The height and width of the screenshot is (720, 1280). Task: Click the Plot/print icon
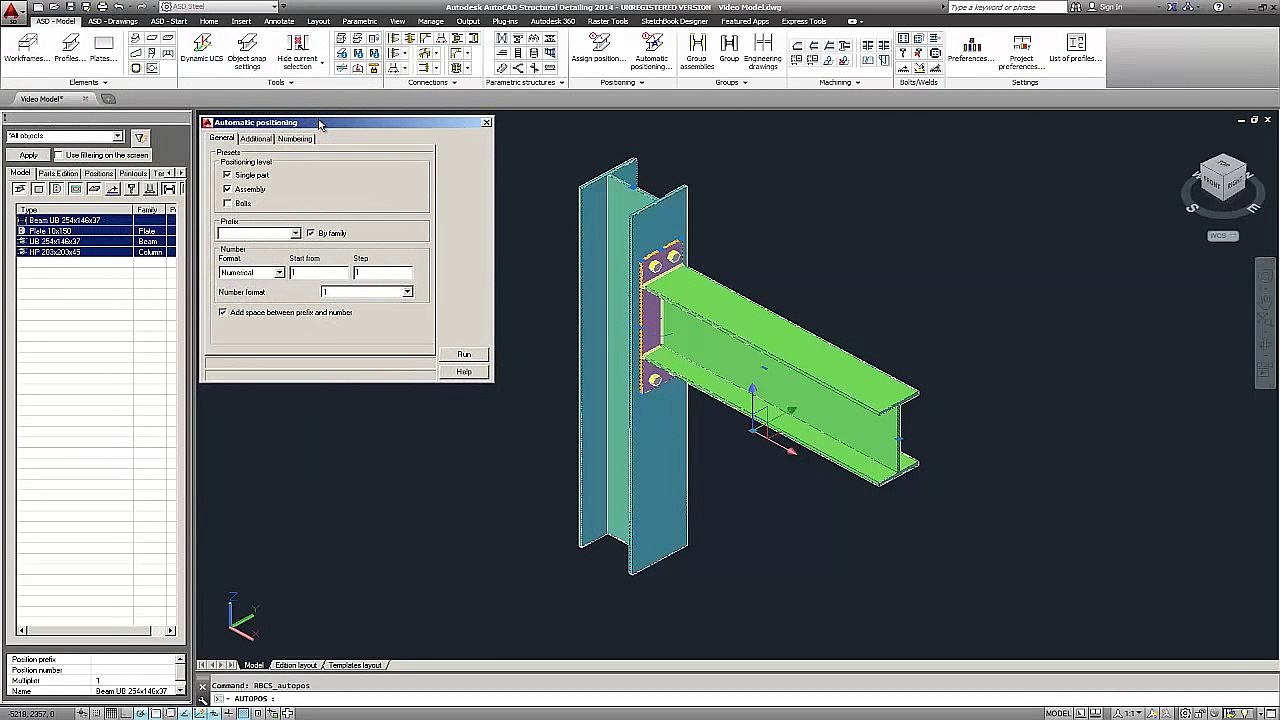pos(102,7)
